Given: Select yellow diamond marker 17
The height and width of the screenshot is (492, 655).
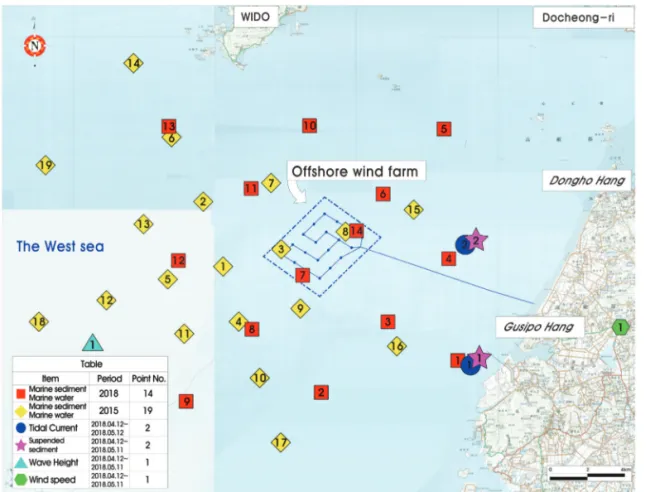Looking at the screenshot, I should pyautogui.click(x=281, y=442).
